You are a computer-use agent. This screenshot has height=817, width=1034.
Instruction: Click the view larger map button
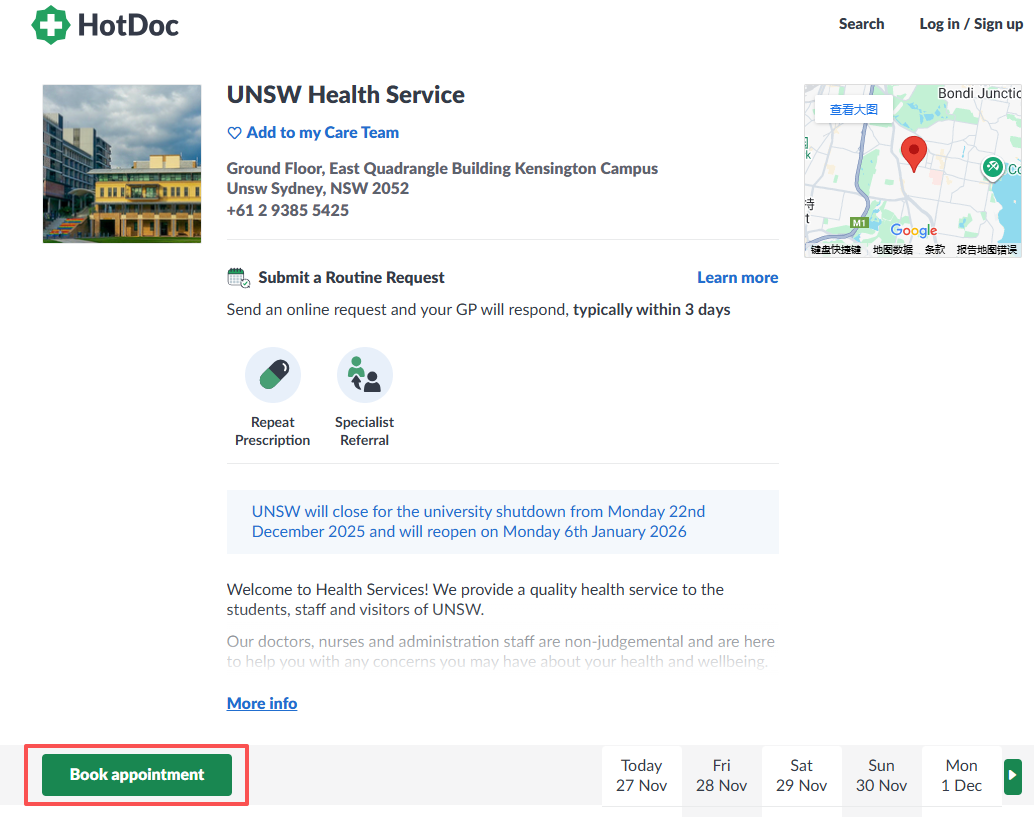(x=853, y=110)
